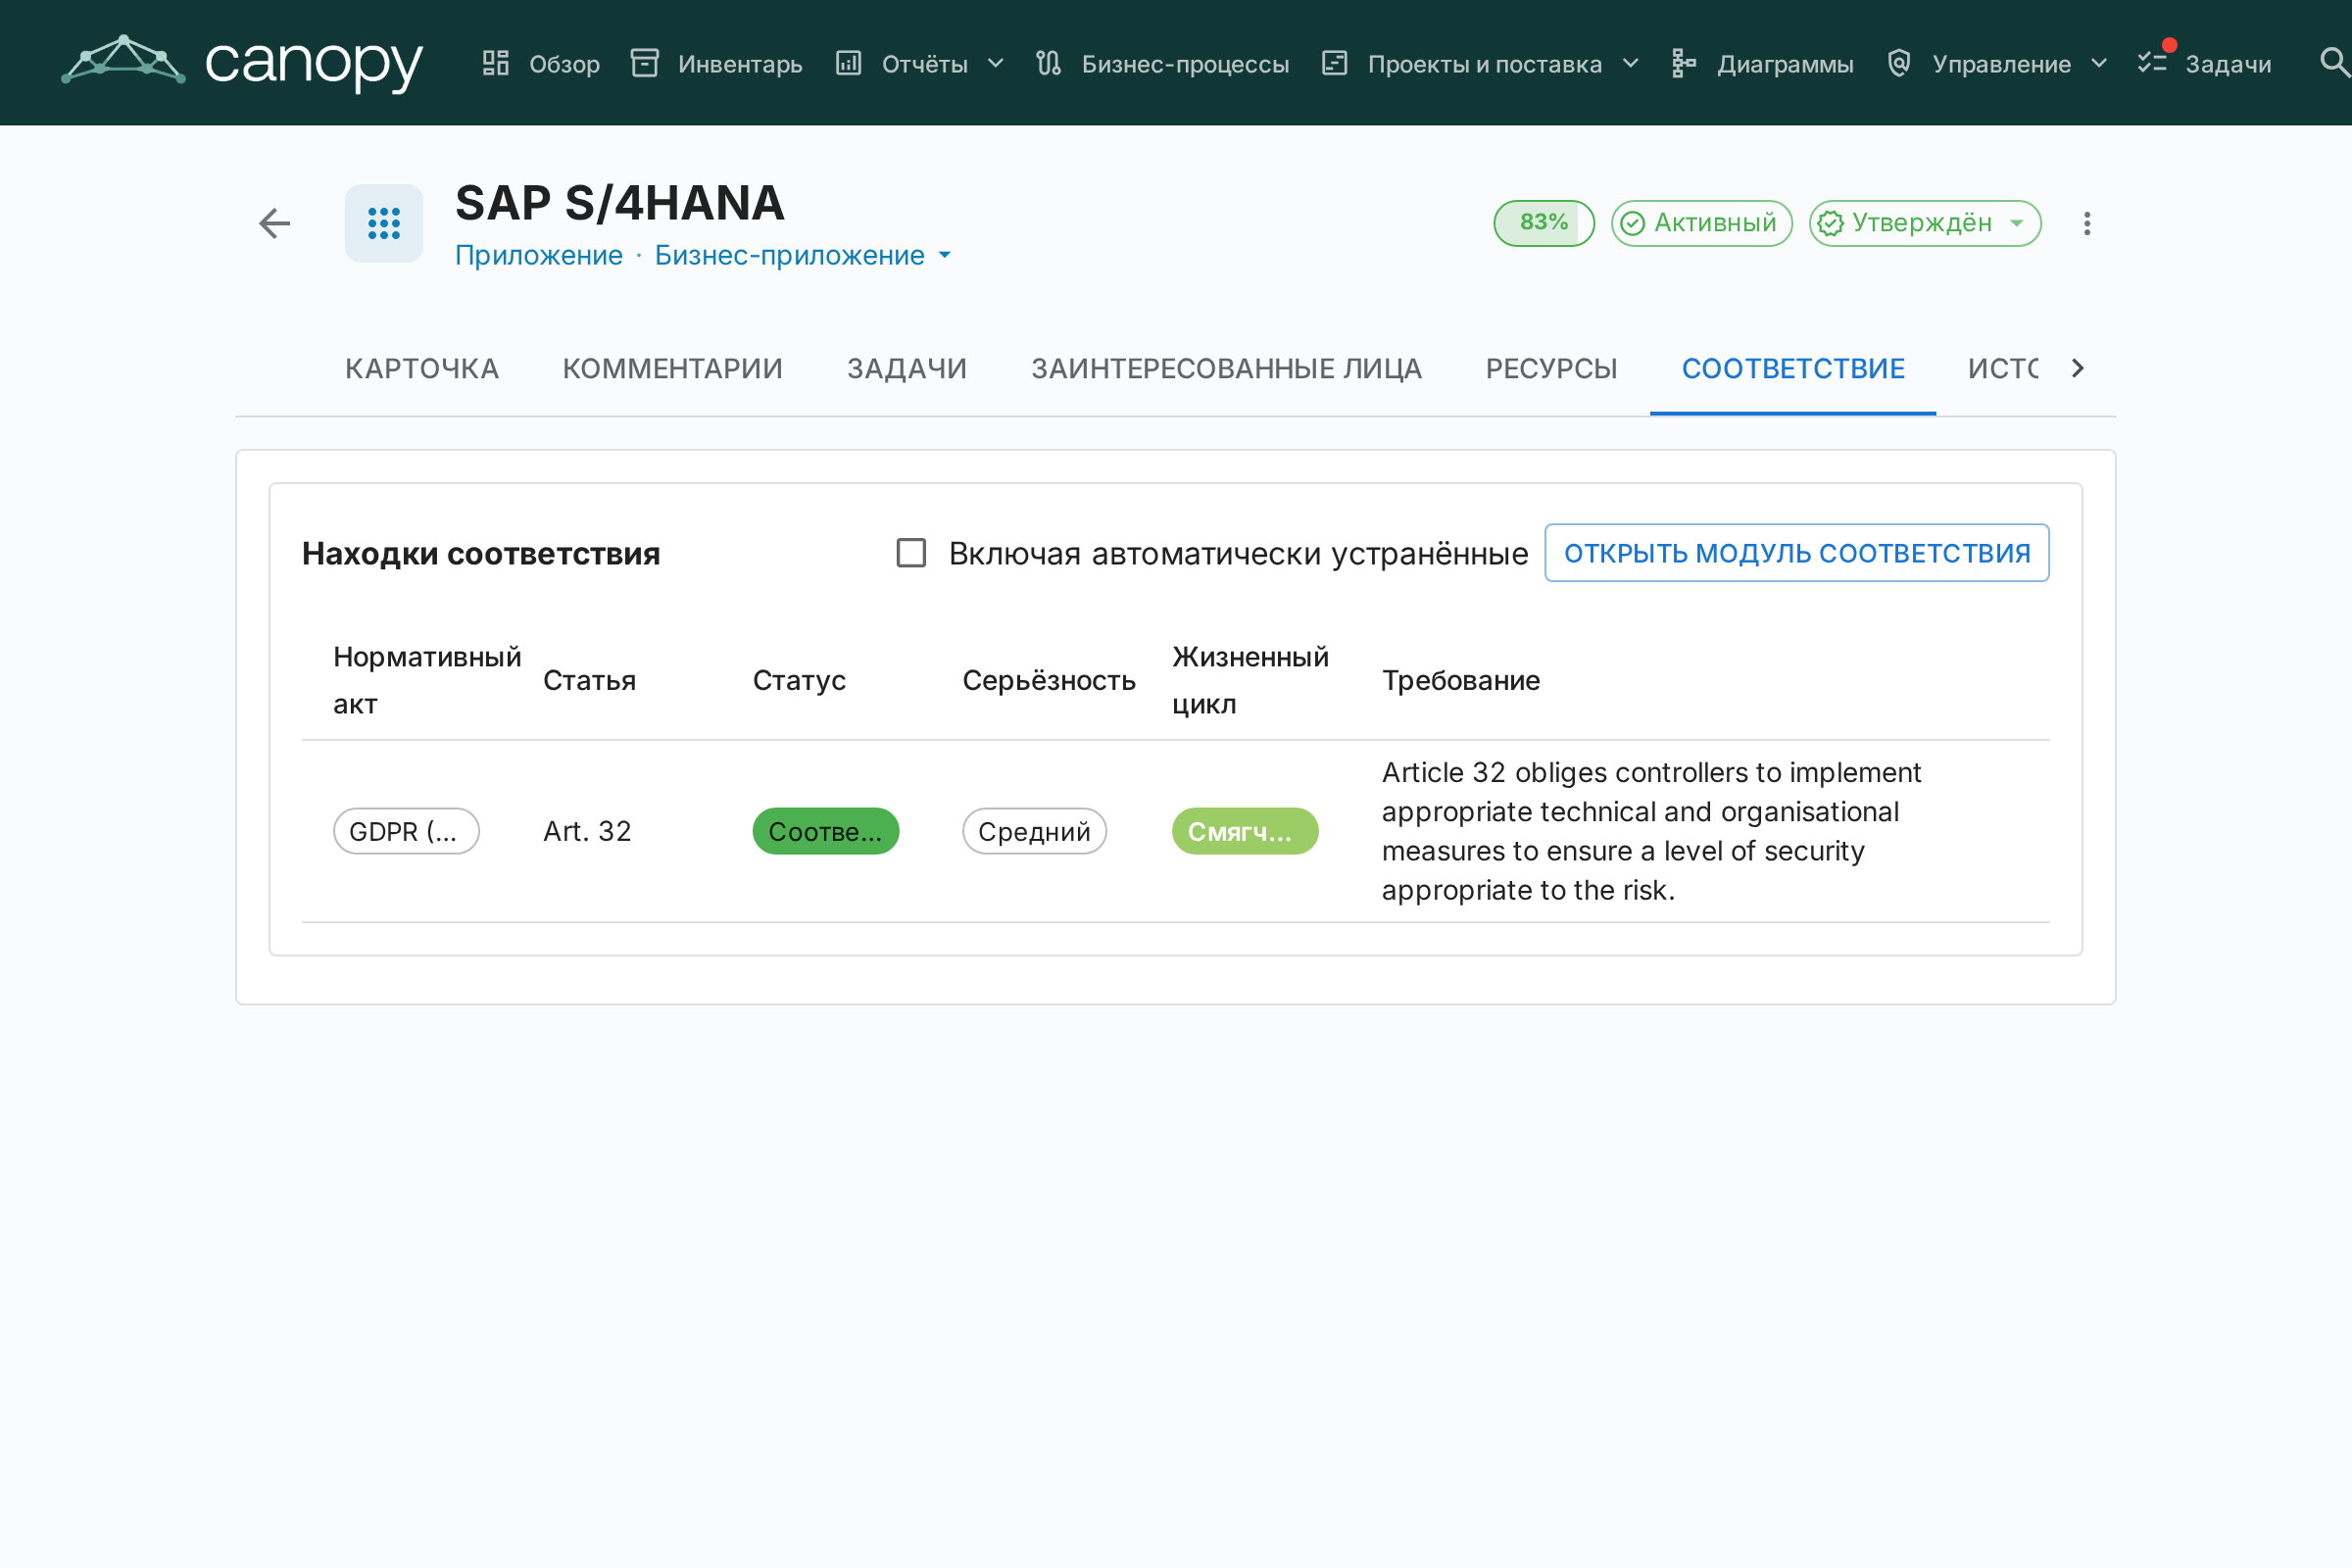Open search with magnifier icon
The image size is (2352, 1568).
[2334, 62]
